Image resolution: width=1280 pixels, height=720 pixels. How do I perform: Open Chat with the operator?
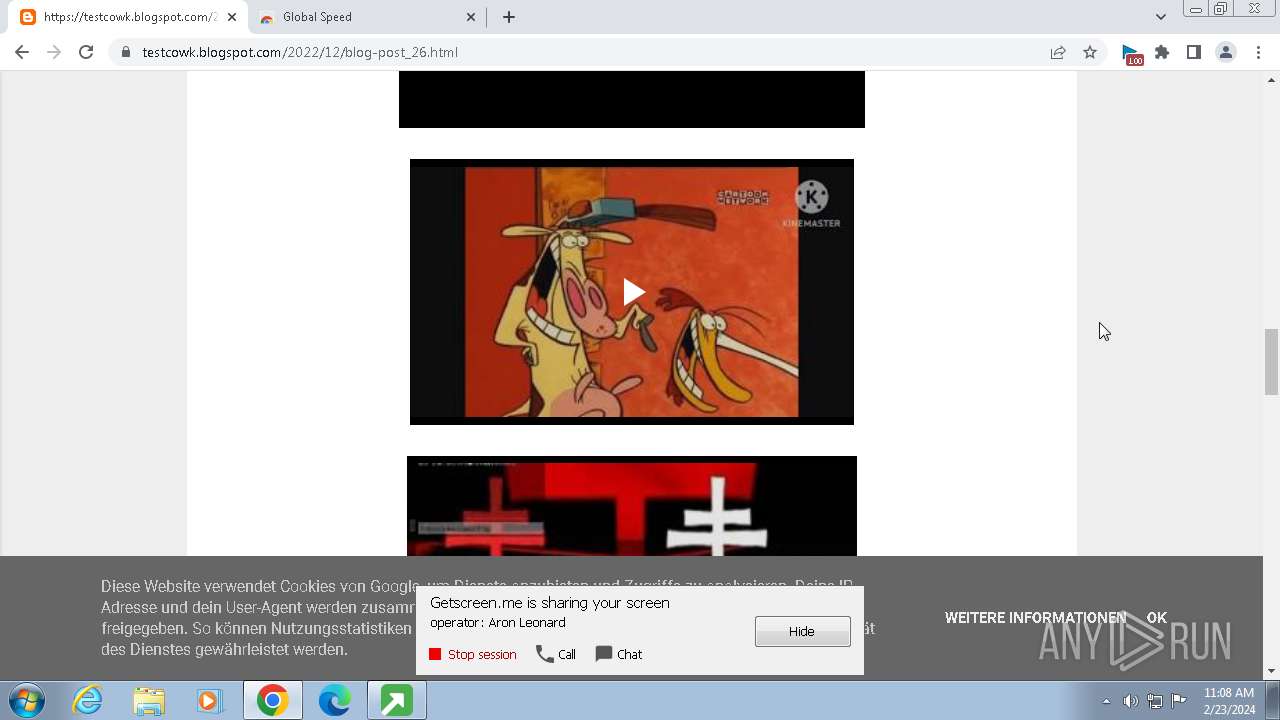[619, 654]
